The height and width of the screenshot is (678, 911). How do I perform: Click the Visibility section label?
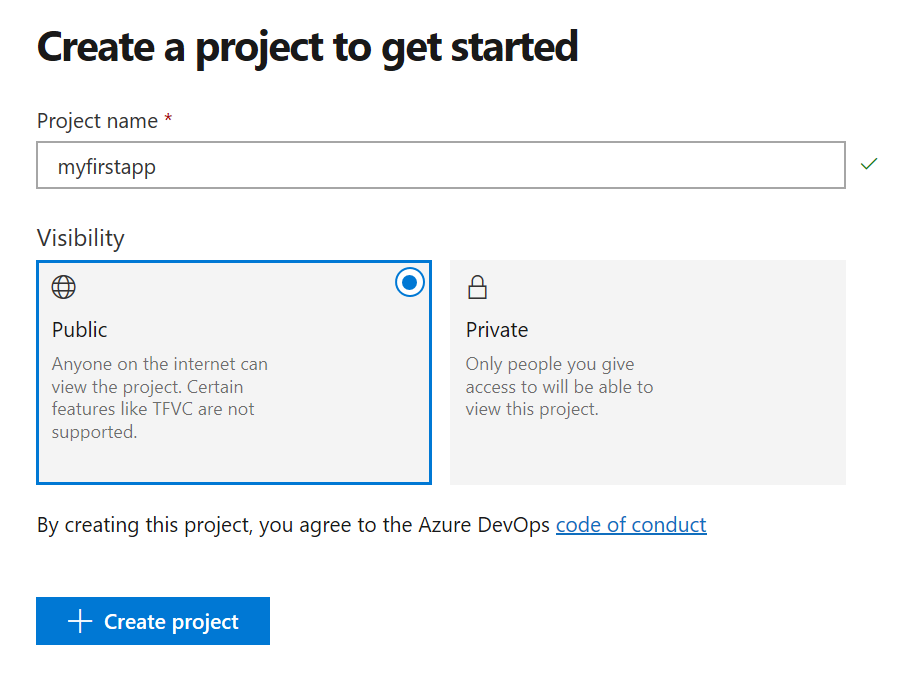coord(81,238)
